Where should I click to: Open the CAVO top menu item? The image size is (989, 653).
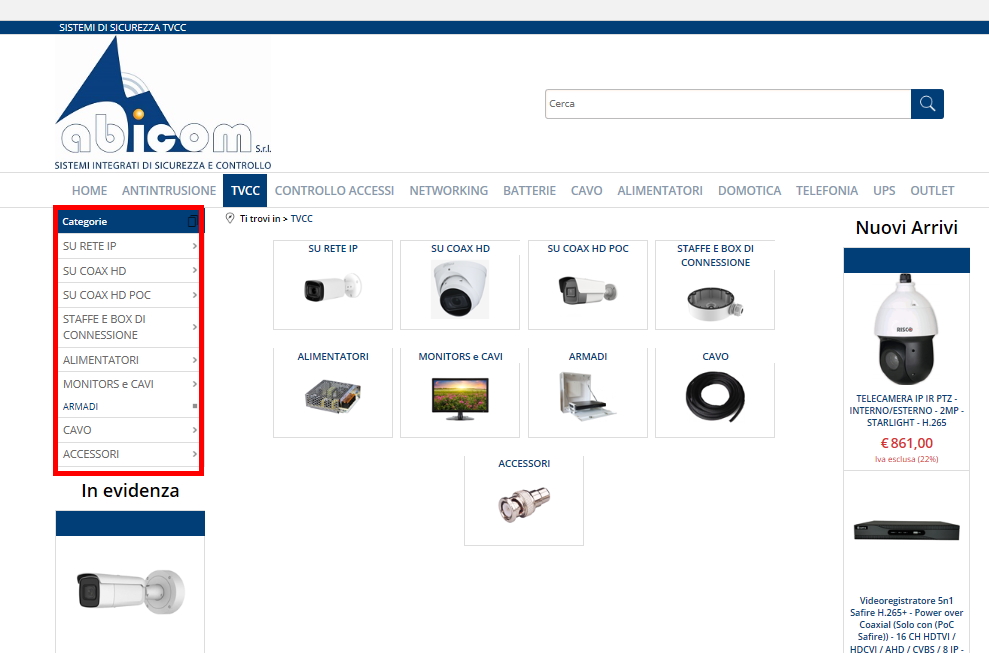point(587,191)
